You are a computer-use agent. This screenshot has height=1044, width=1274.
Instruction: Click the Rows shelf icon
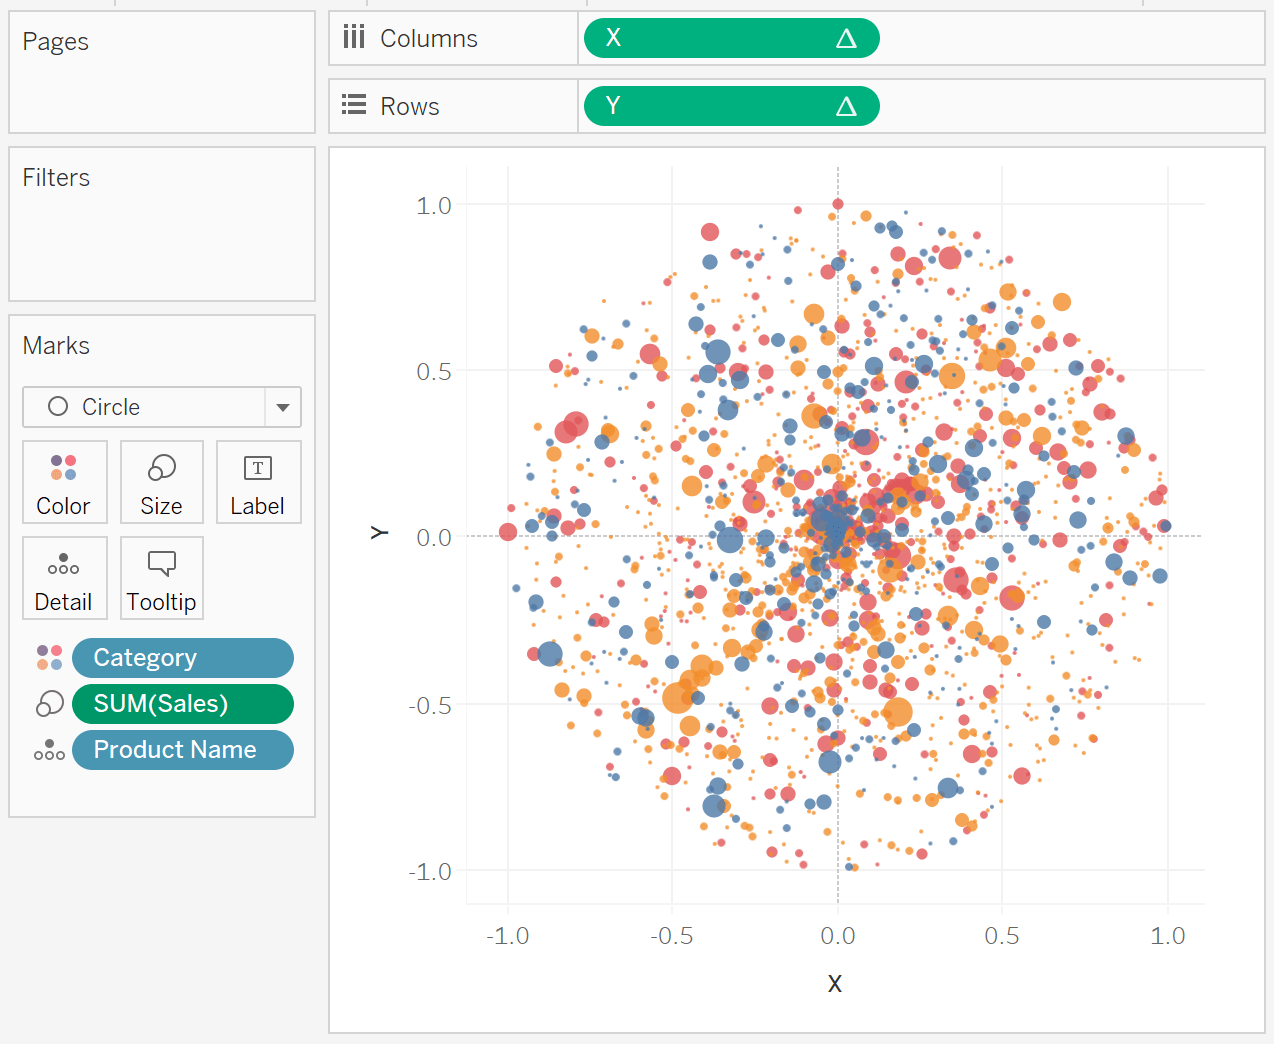(352, 105)
